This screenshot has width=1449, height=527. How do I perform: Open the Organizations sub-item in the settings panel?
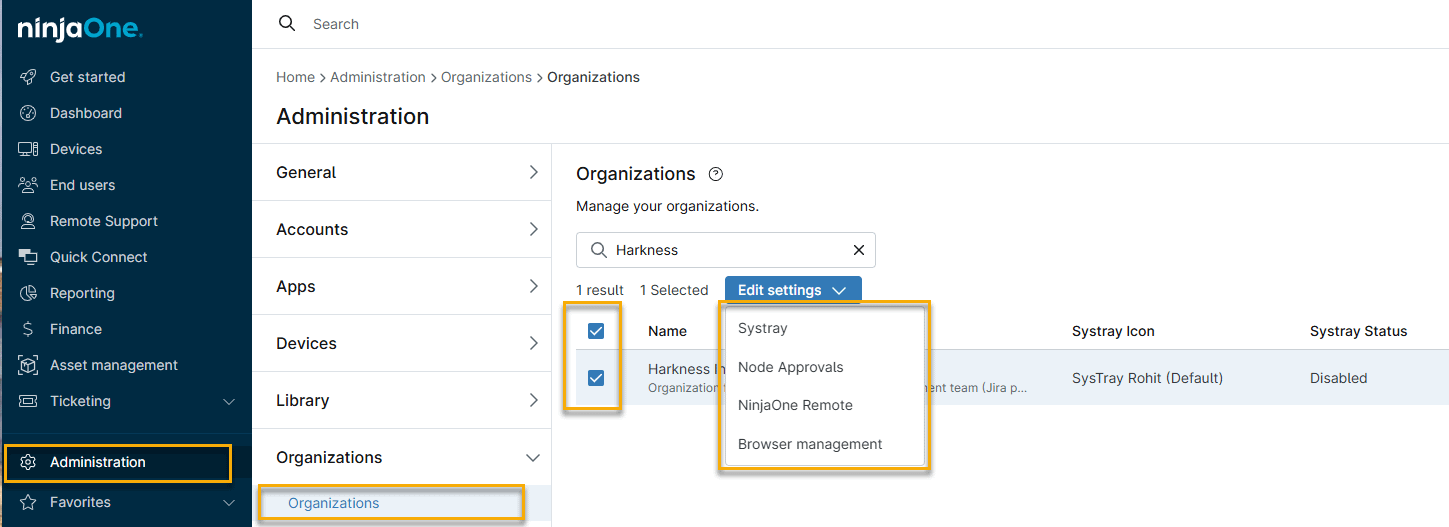(x=334, y=503)
